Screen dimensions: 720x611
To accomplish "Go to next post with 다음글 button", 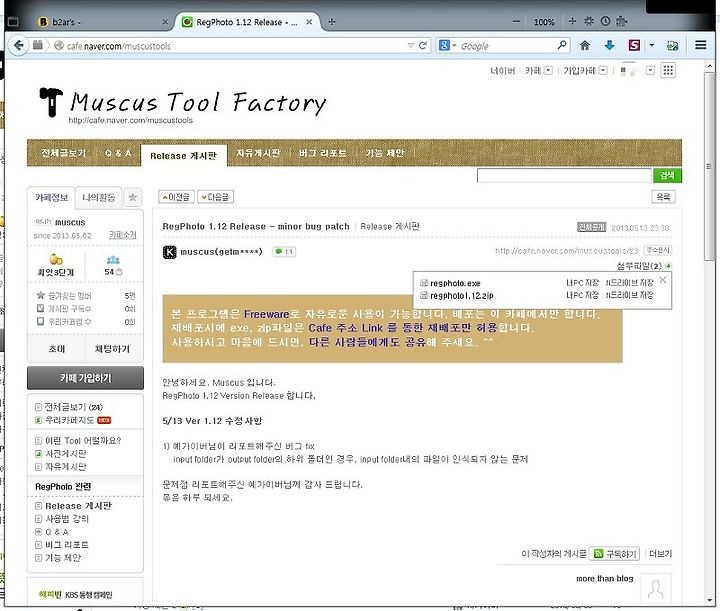I will (215, 197).
